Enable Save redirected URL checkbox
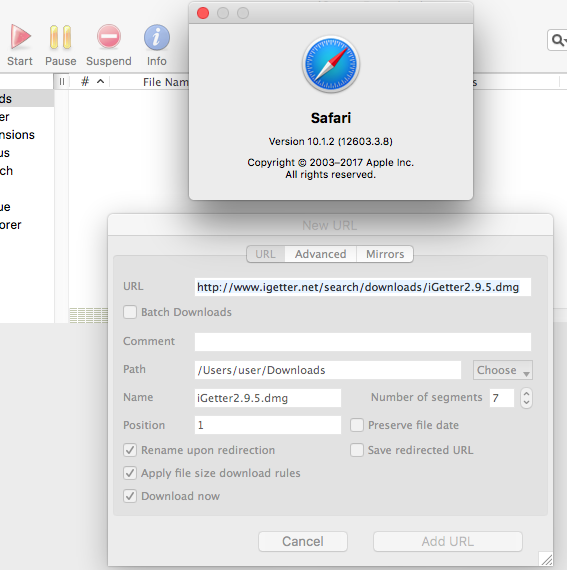Viewport: 567px width, 570px height. point(357,450)
